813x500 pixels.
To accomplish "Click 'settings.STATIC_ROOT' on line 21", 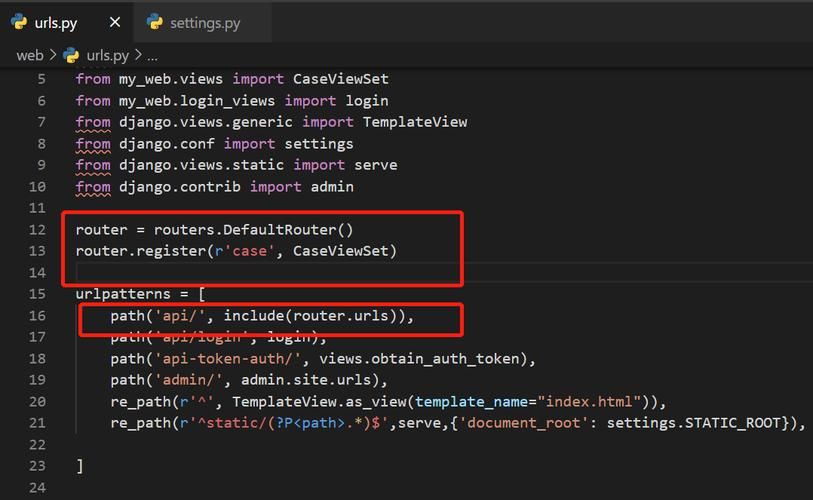I will (694, 423).
